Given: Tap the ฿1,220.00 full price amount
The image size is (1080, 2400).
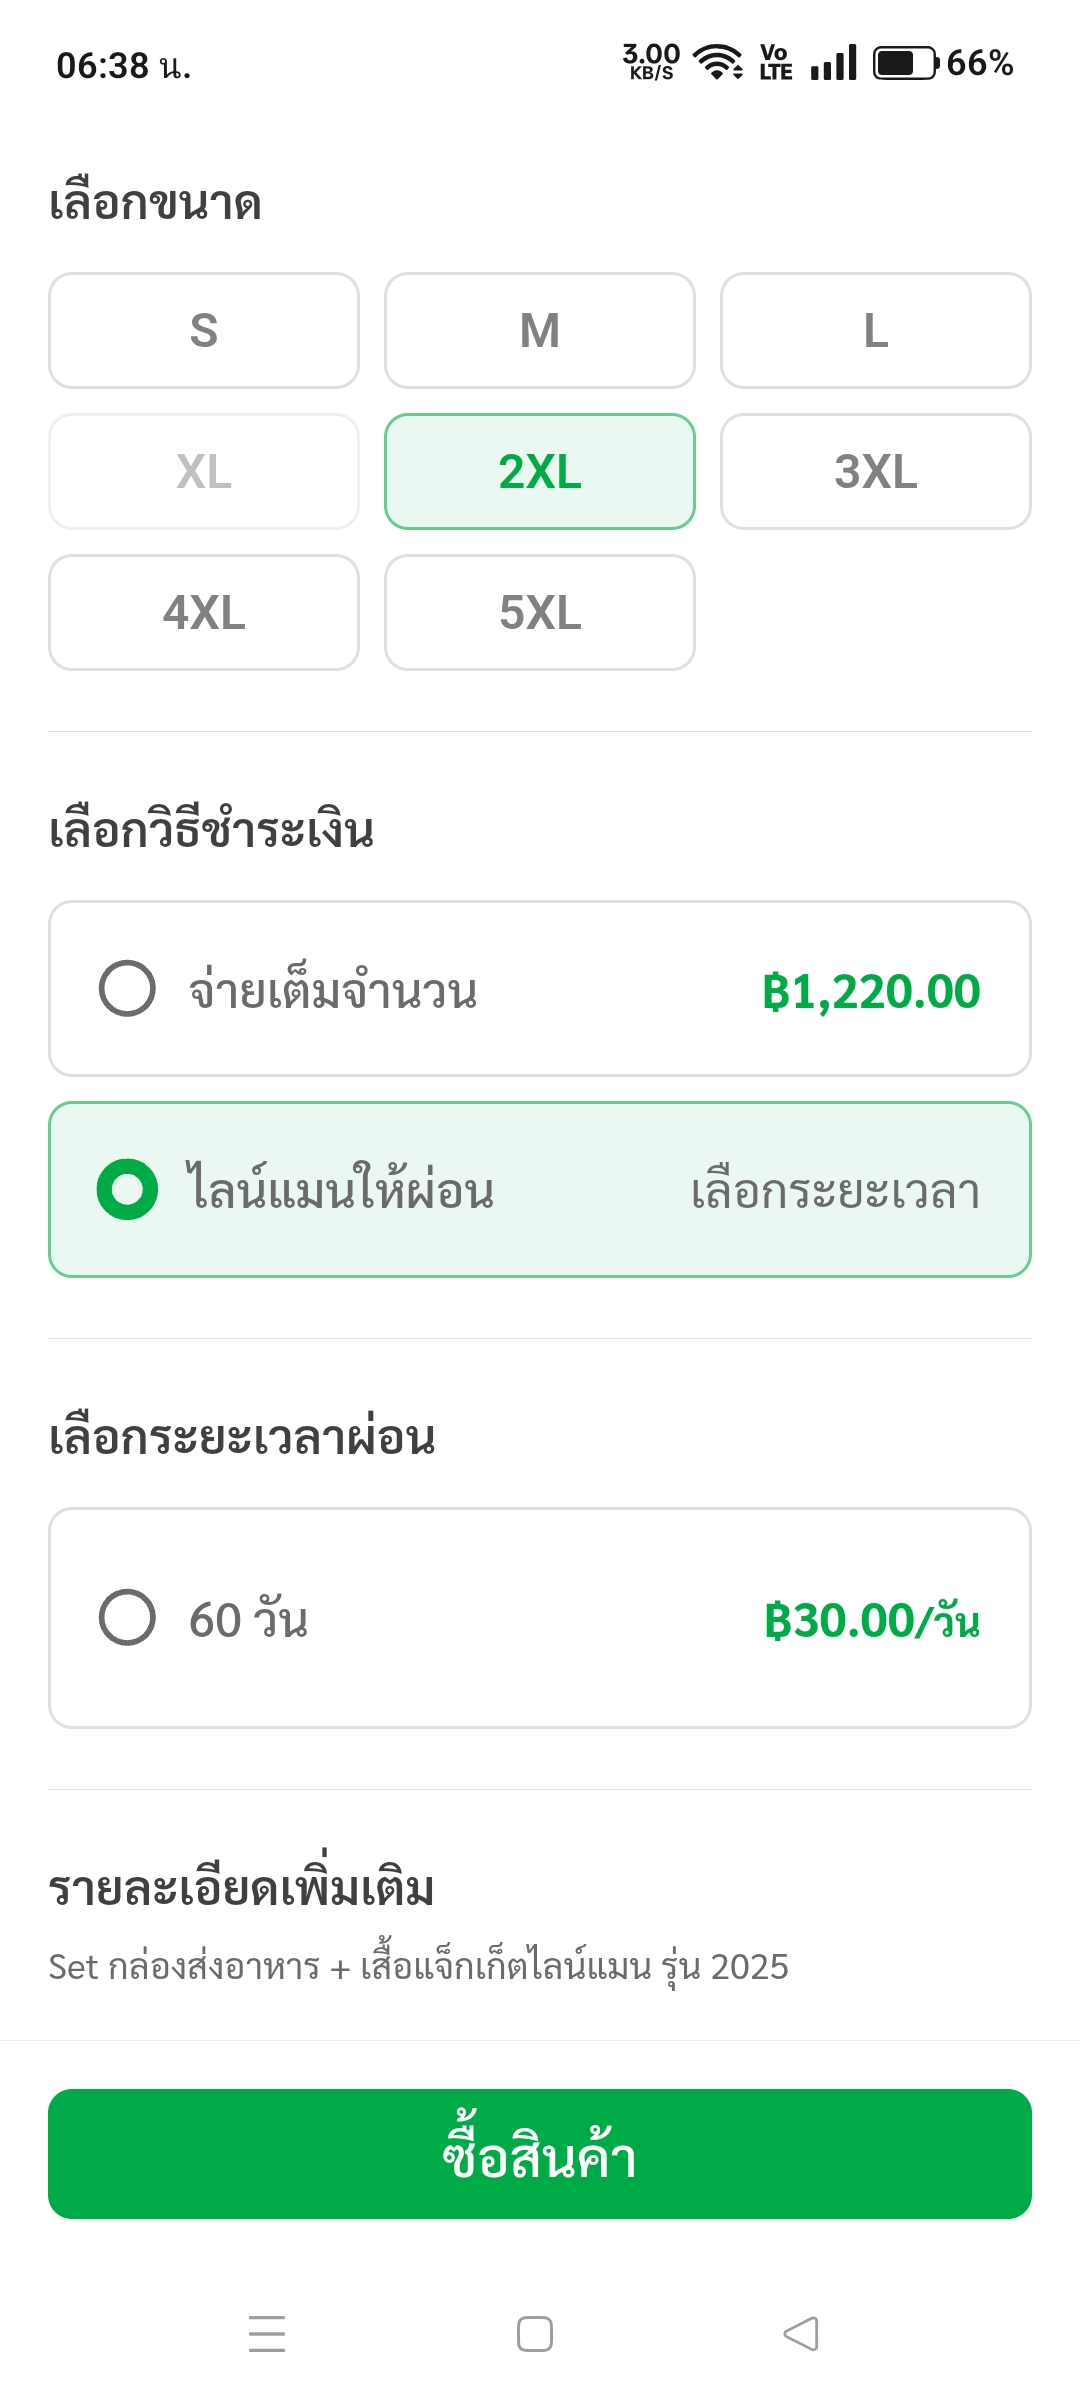Looking at the screenshot, I should click(871, 992).
